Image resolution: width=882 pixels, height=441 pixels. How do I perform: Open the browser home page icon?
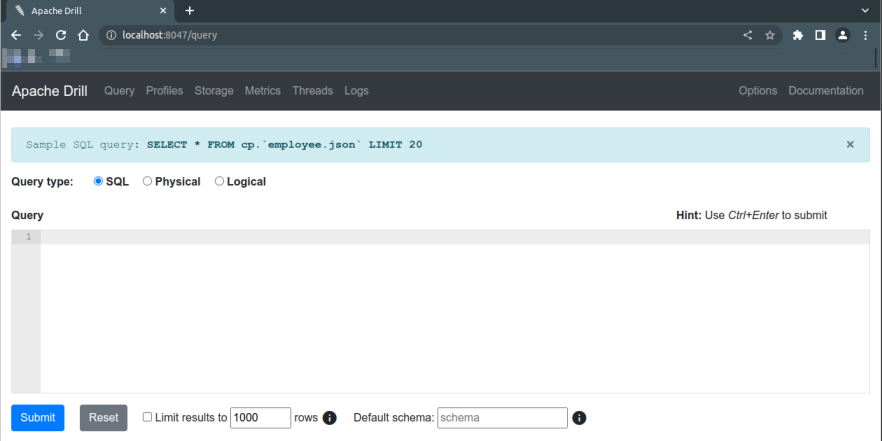(x=83, y=35)
